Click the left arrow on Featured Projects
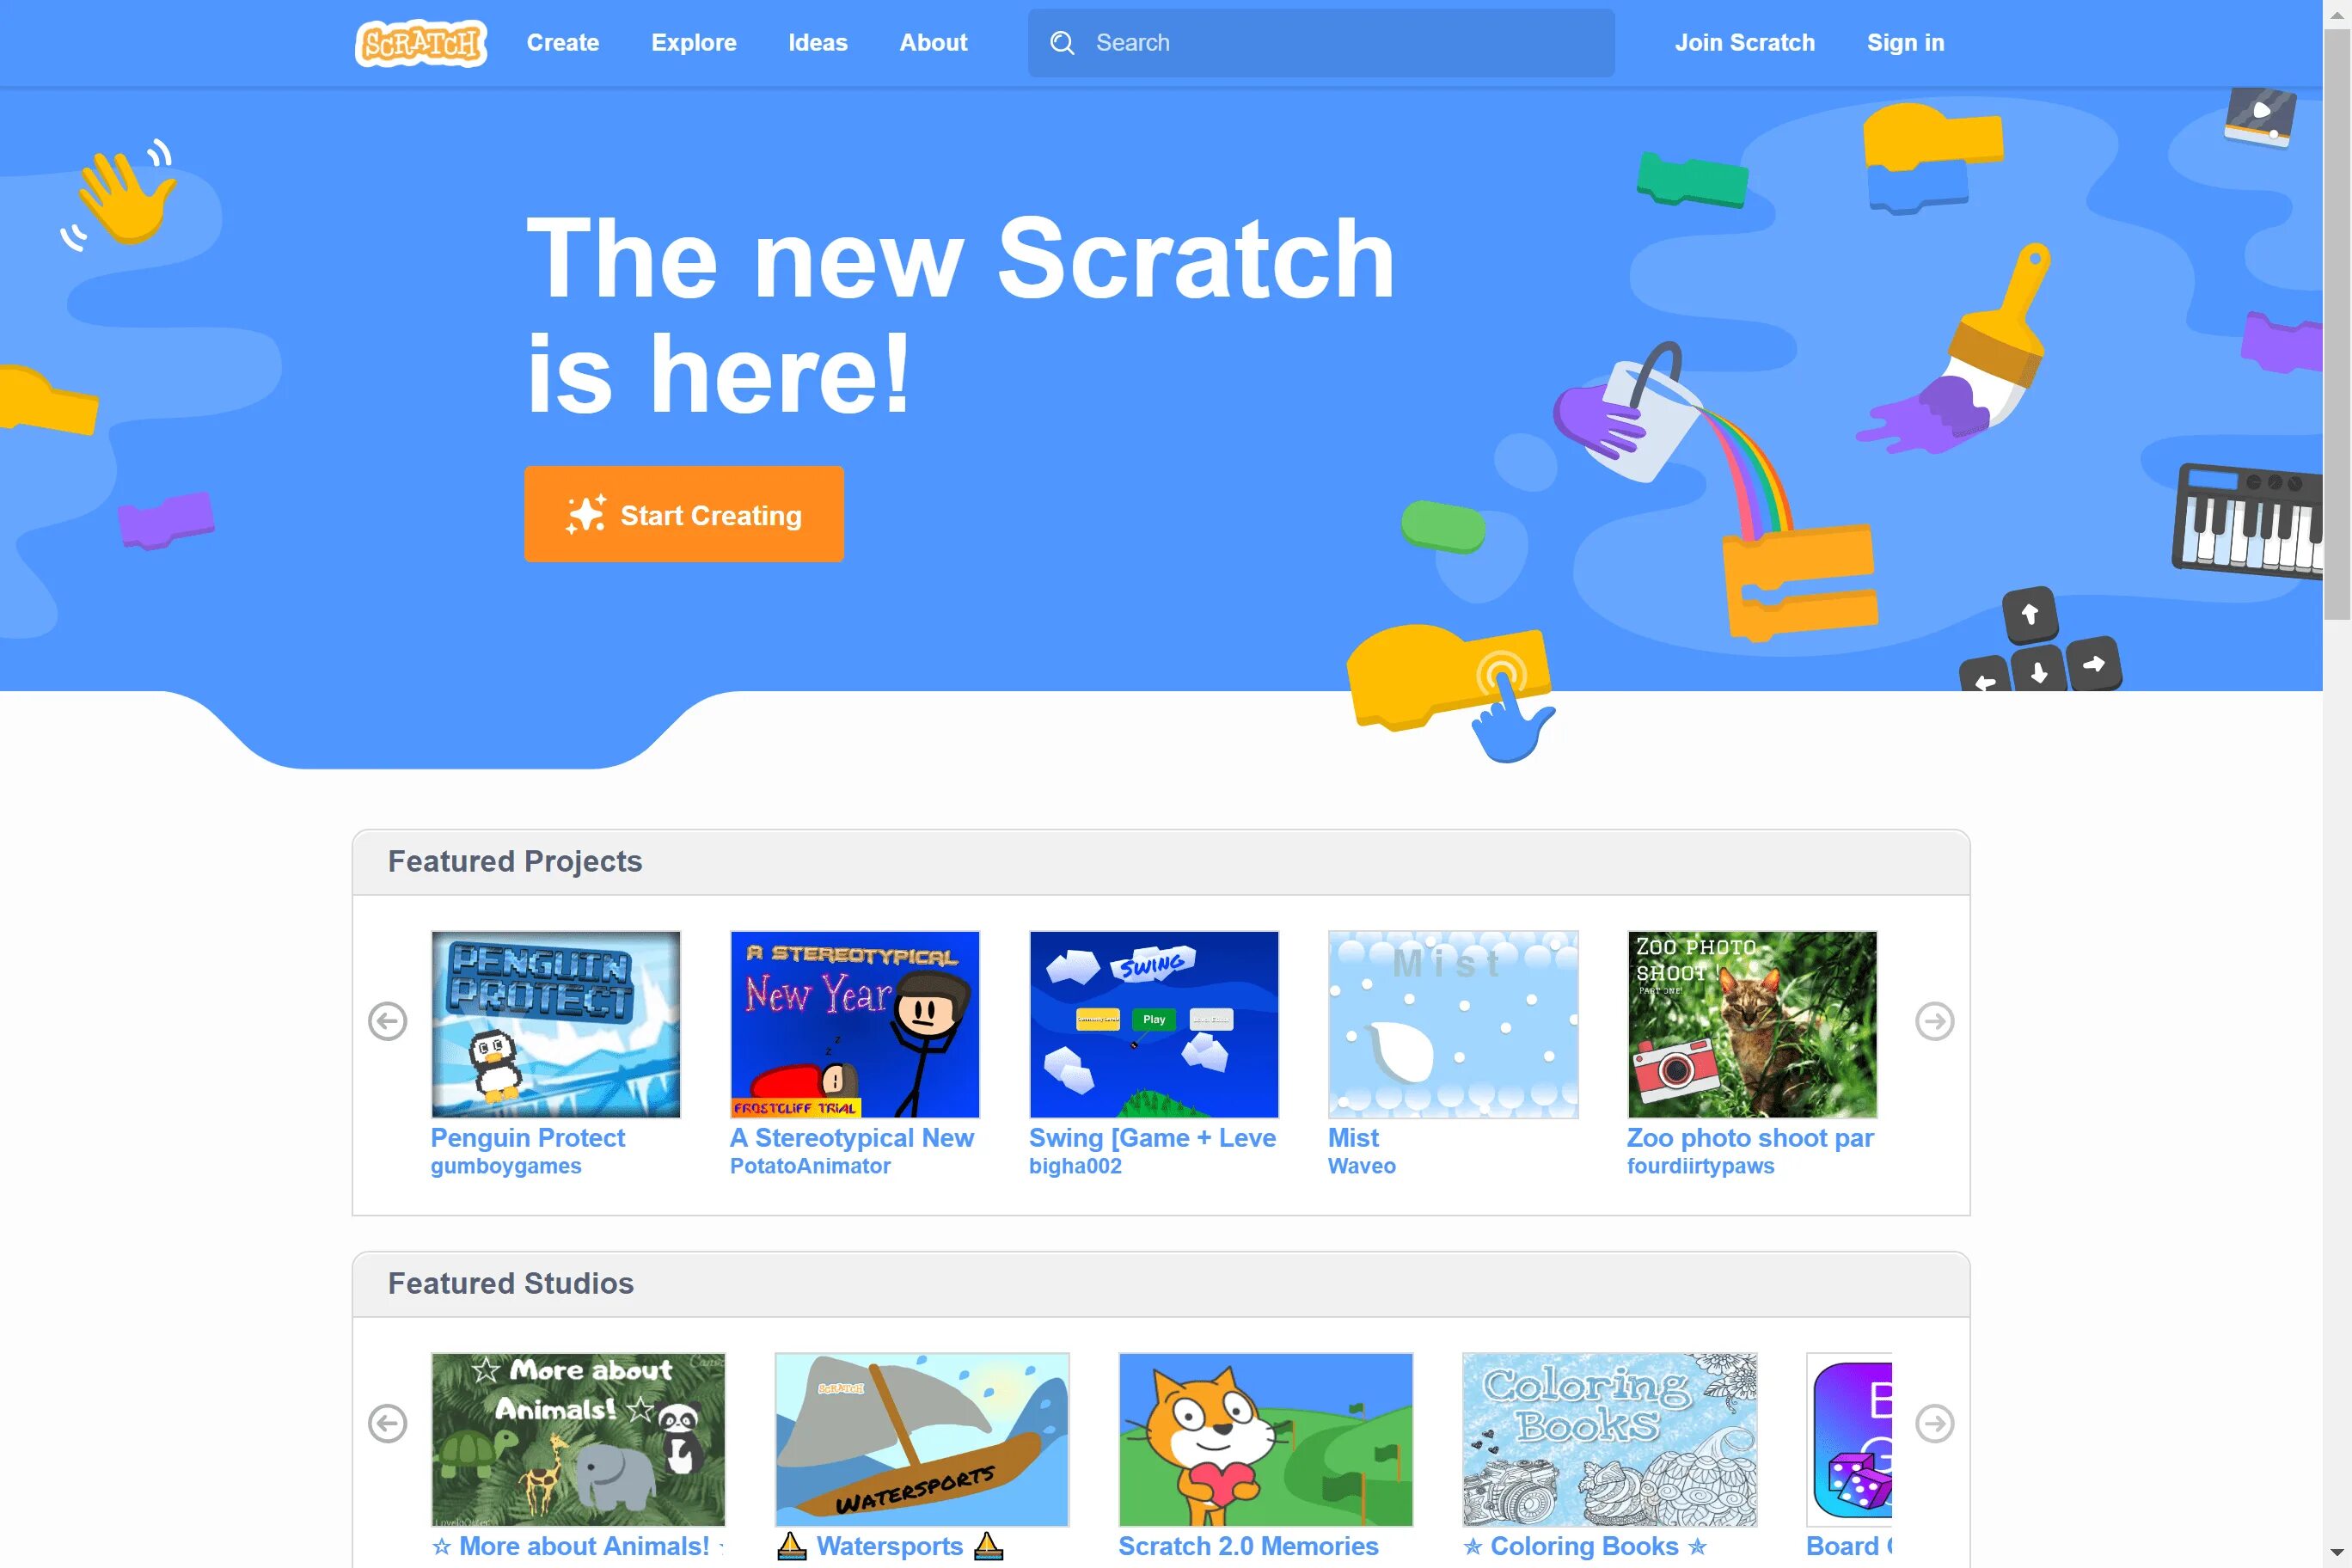Screen dimensions: 2352x1568 point(389,1020)
